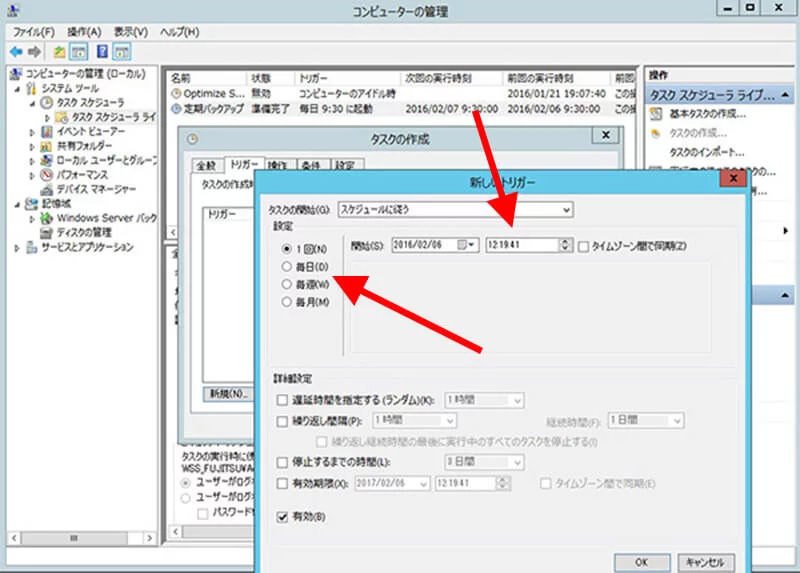This screenshot has height=573, width=800.
Task: Uncheck the 有効(B) checkbox
Action: 283,516
